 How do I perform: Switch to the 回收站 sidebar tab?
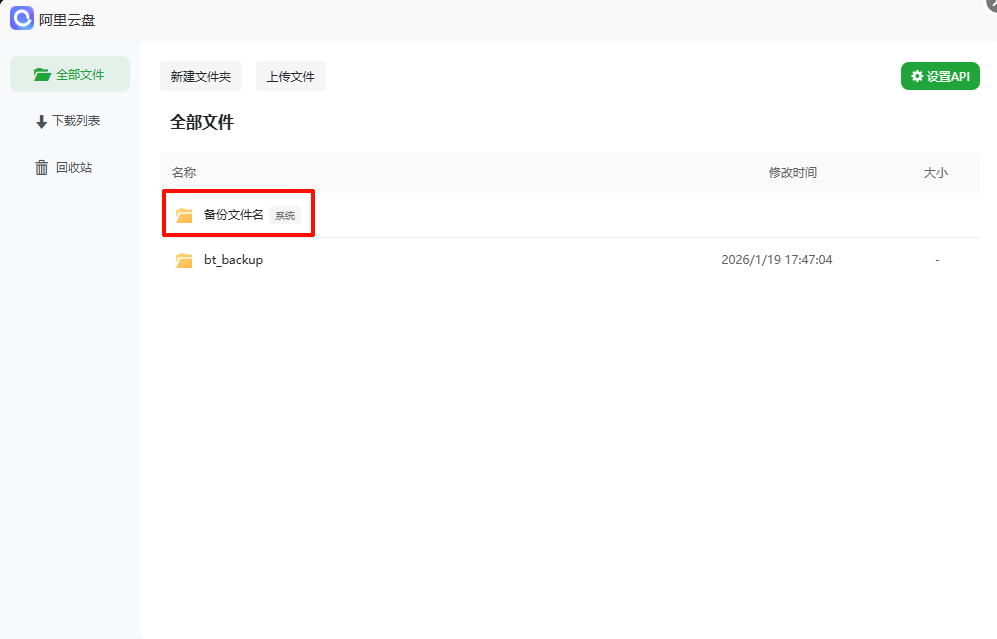coord(74,168)
